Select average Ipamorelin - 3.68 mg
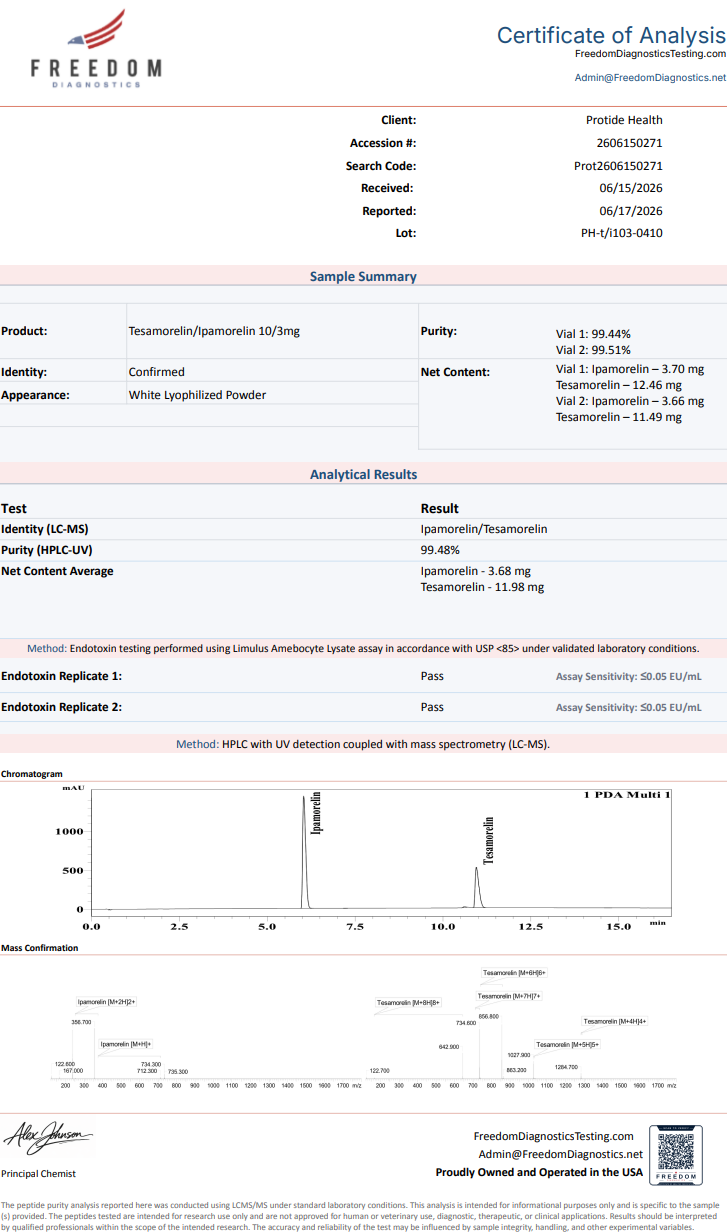 click(476, 572)
